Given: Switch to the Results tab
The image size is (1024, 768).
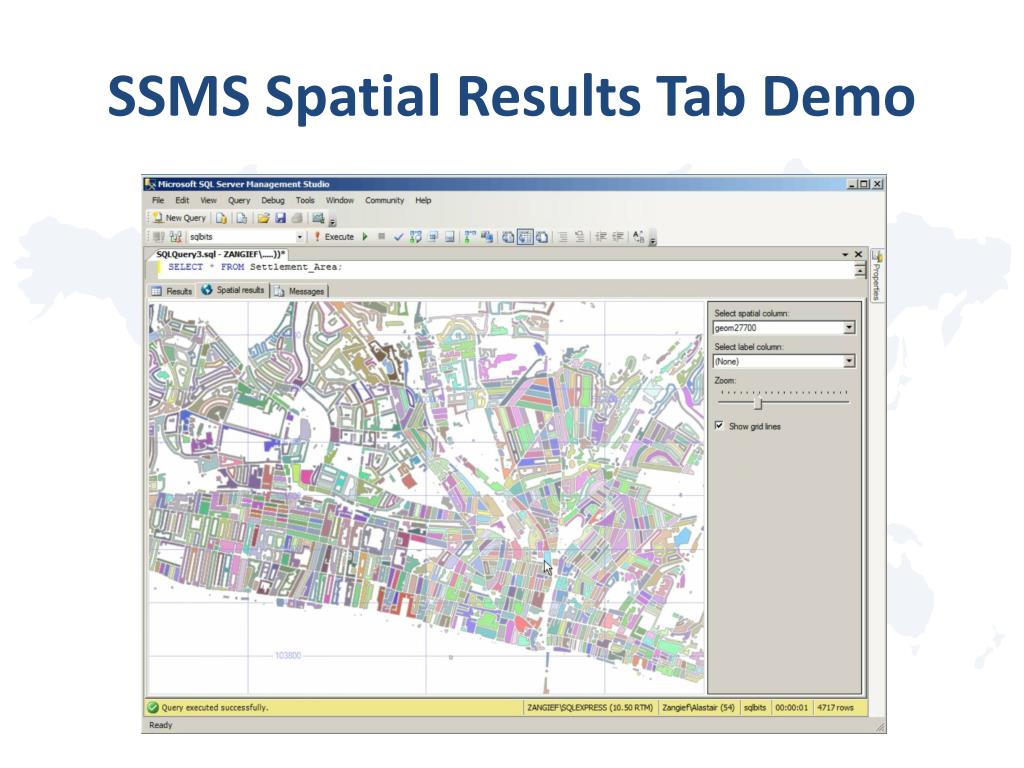Looking at the screenshot, I should [172, 291].
